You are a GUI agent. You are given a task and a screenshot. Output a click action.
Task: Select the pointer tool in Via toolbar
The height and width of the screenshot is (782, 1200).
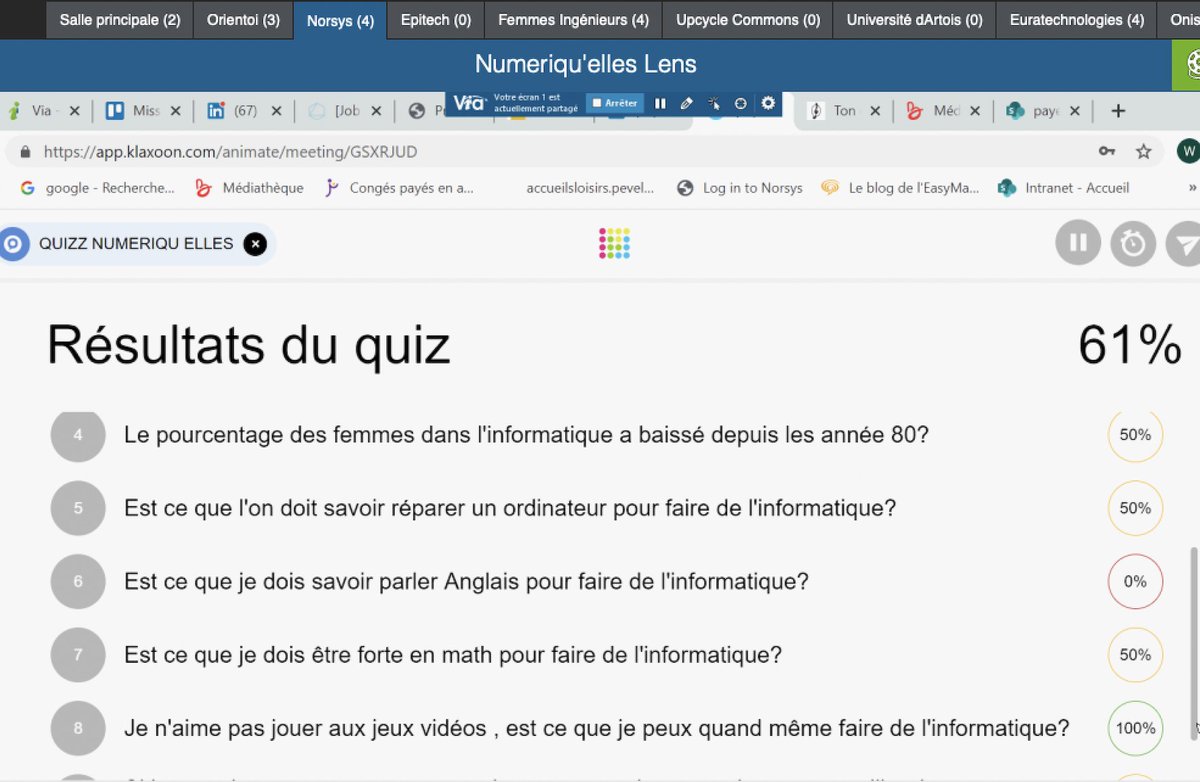[x=714, y=103]
